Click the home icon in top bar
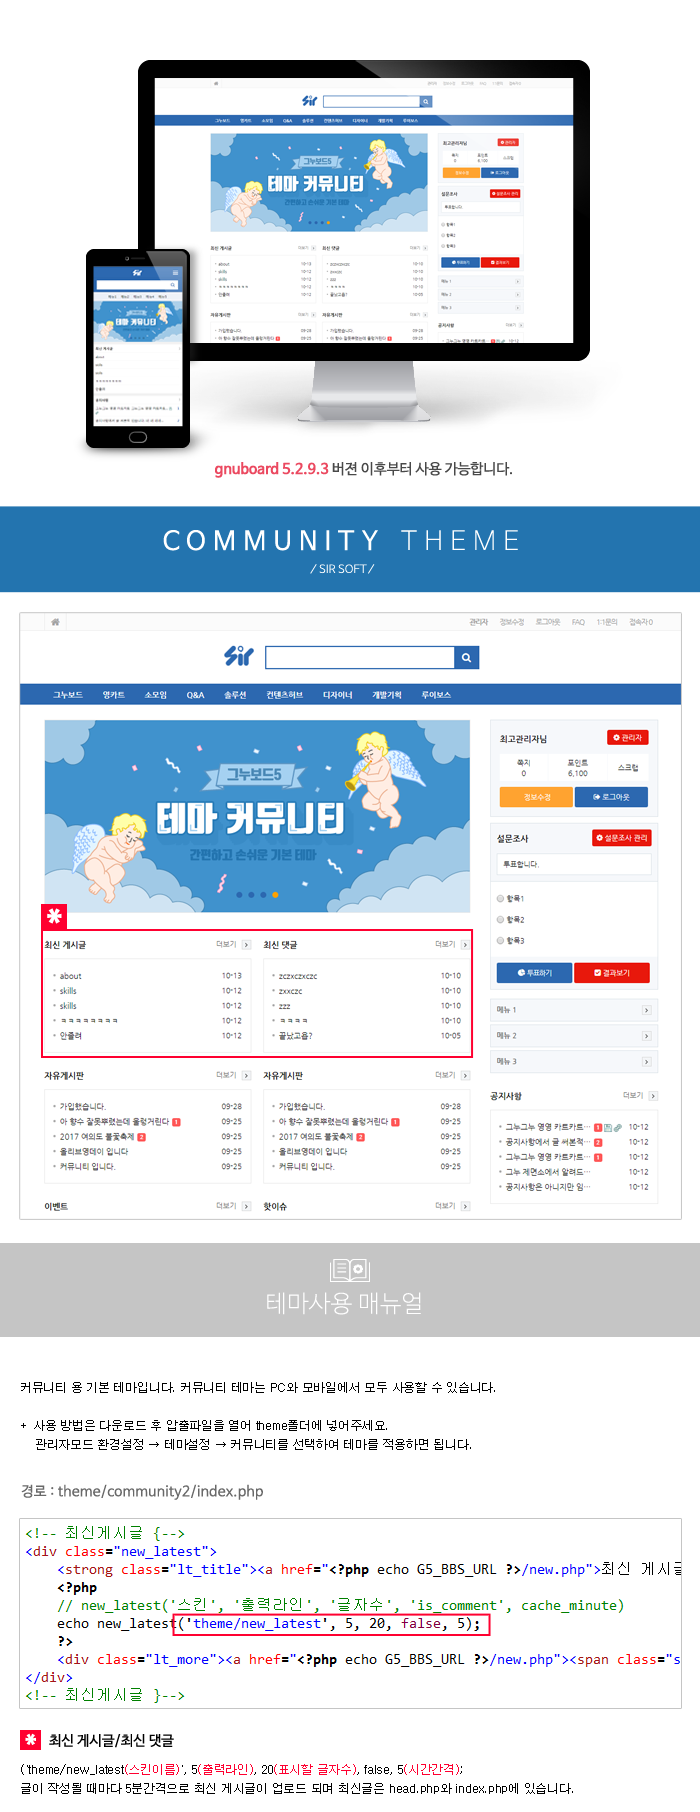The width and height of the screenshot is (700, 1812). coord(55,622)
